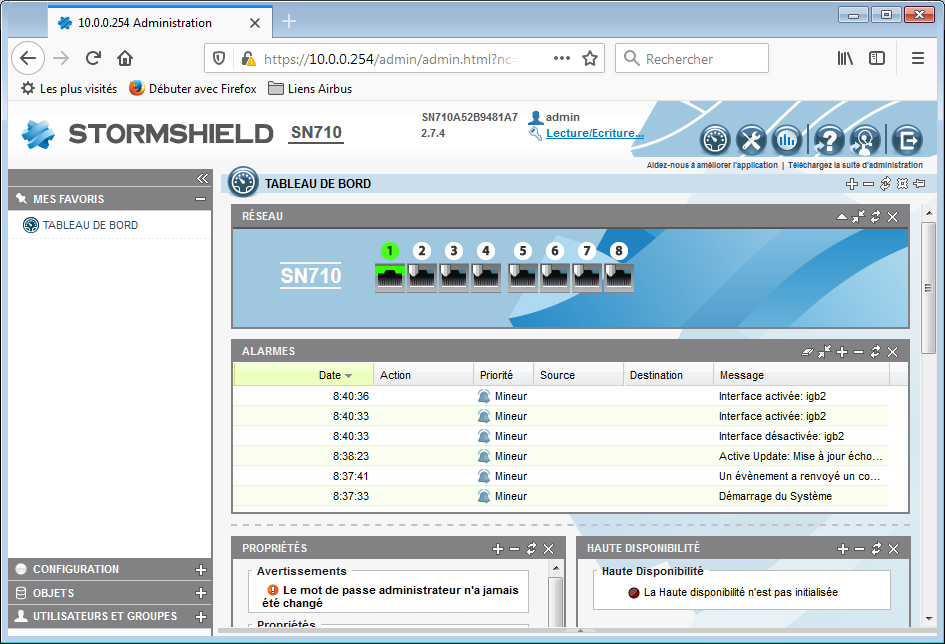Expand the Configuration menu section
The height and width of the screenshot is (644, 945).
click(200, 570)
